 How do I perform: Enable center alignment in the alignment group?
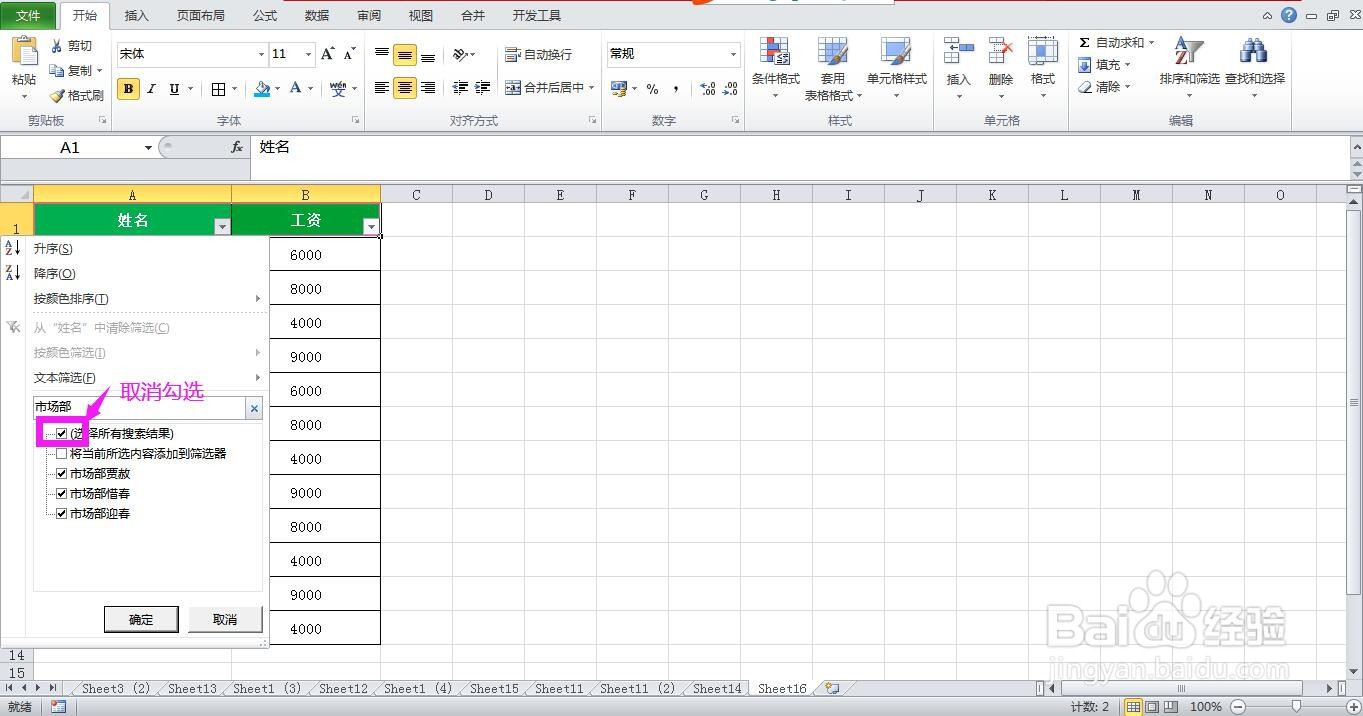[x=404, y=88]
